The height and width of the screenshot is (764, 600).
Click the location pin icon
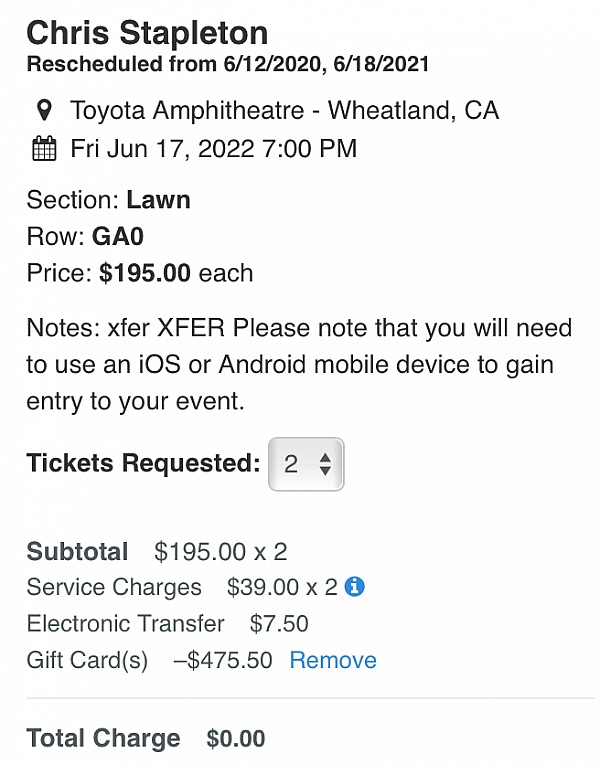(44, 111)
